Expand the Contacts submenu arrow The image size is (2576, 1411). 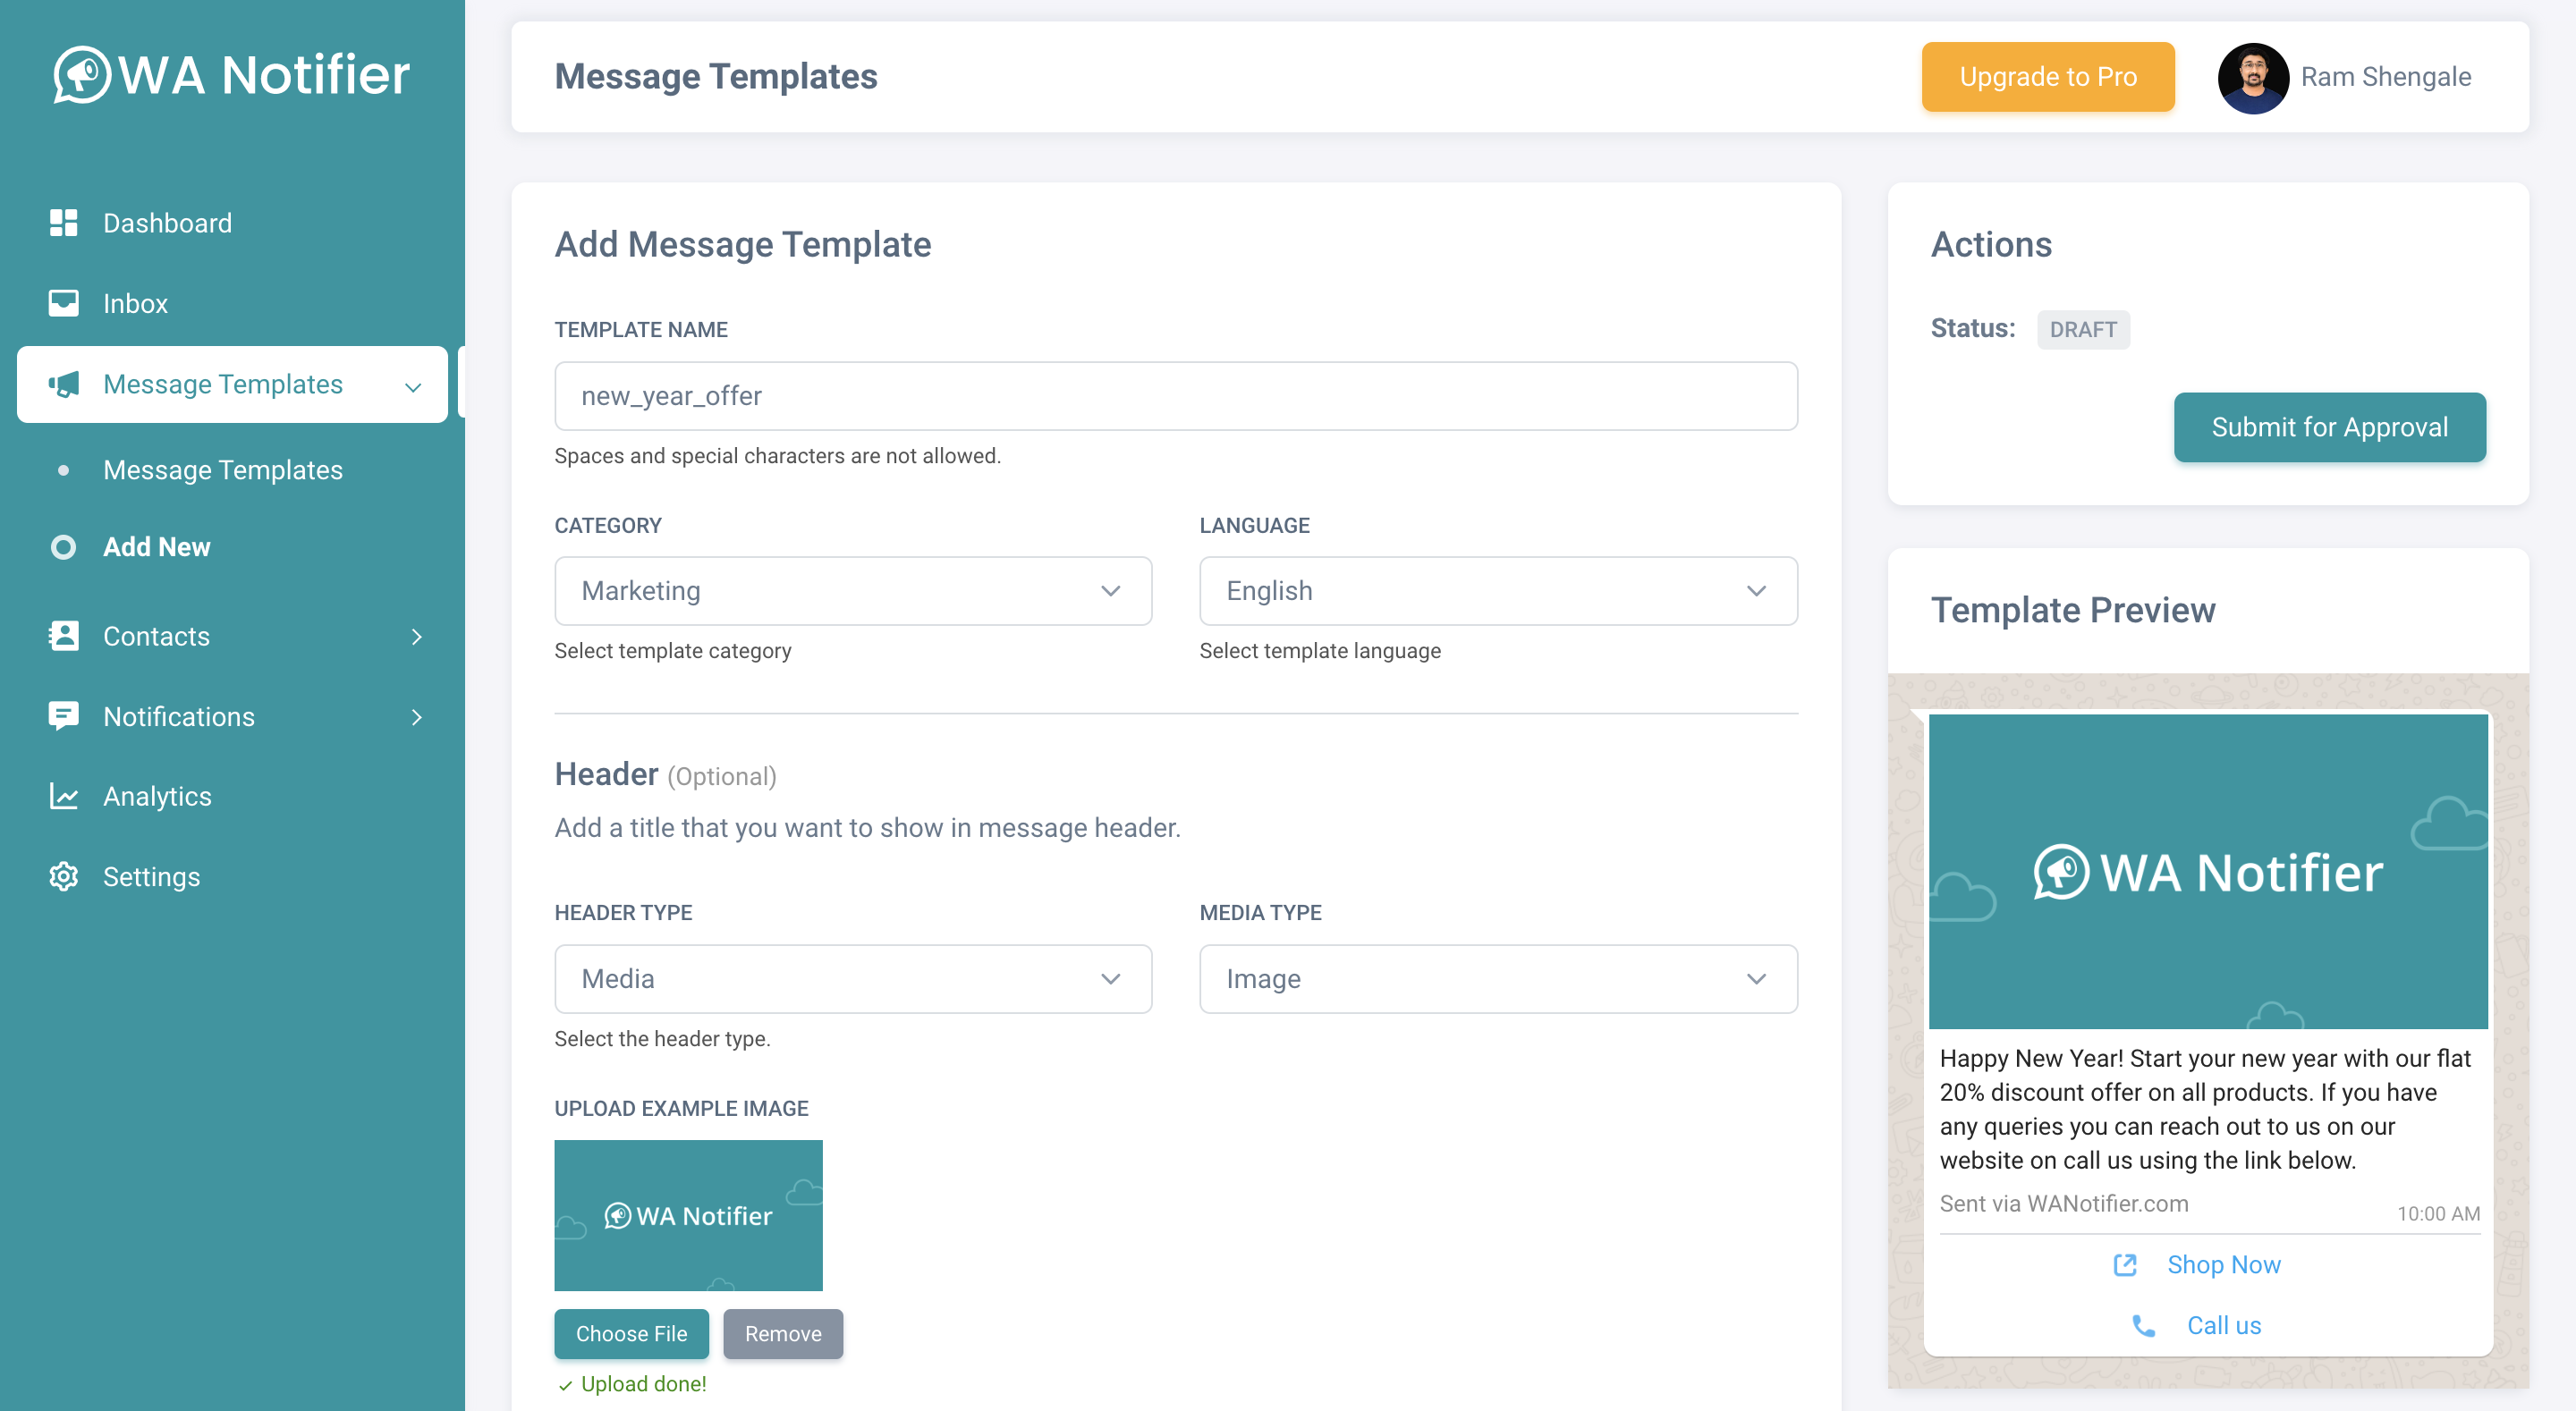pyautogui.click(x=417, y=636)
